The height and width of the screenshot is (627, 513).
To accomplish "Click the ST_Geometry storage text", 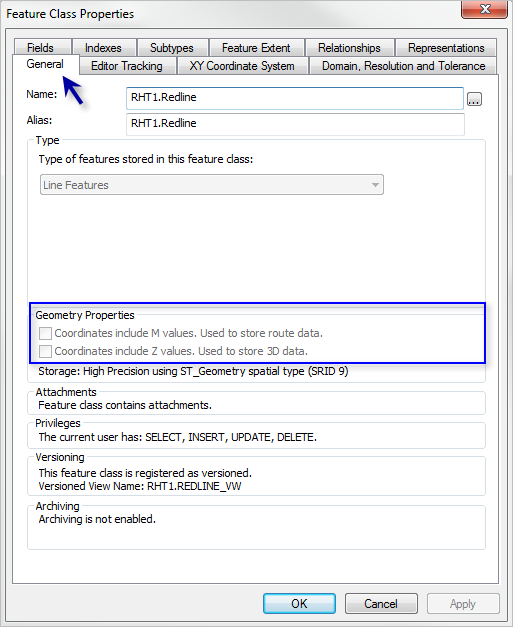I will [193, 371].
